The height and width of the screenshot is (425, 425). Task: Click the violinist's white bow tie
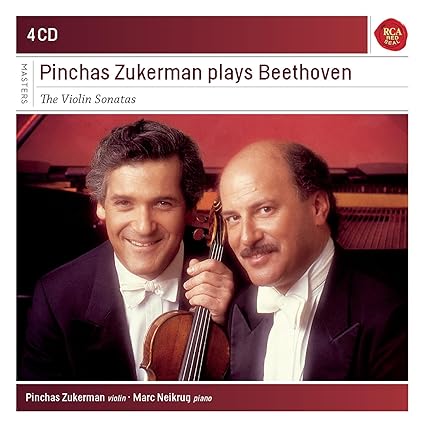point(147,289)
